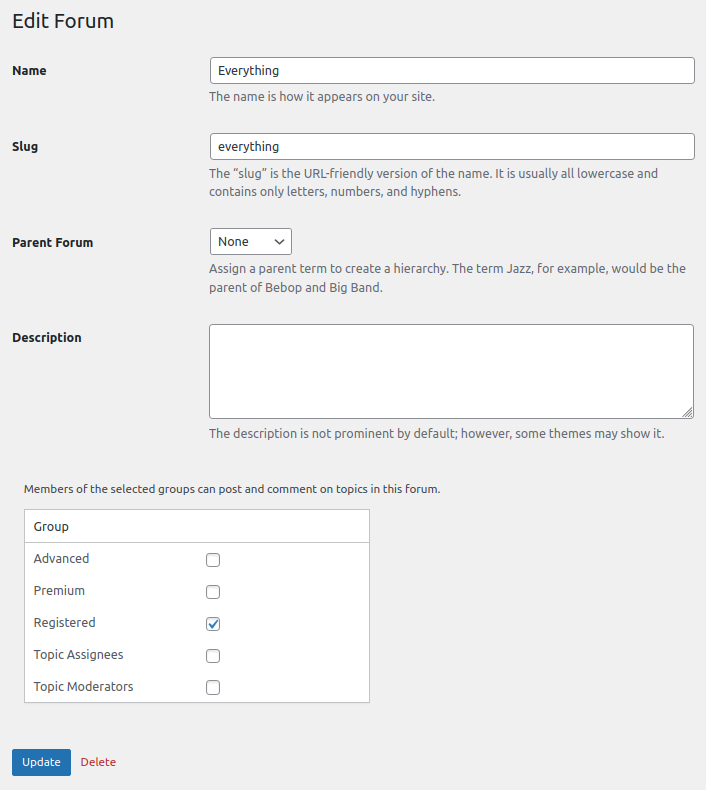Tick the Topic Assignees checkbox
This screenshot has width=706, height=790.
click(x=213, y=656)
